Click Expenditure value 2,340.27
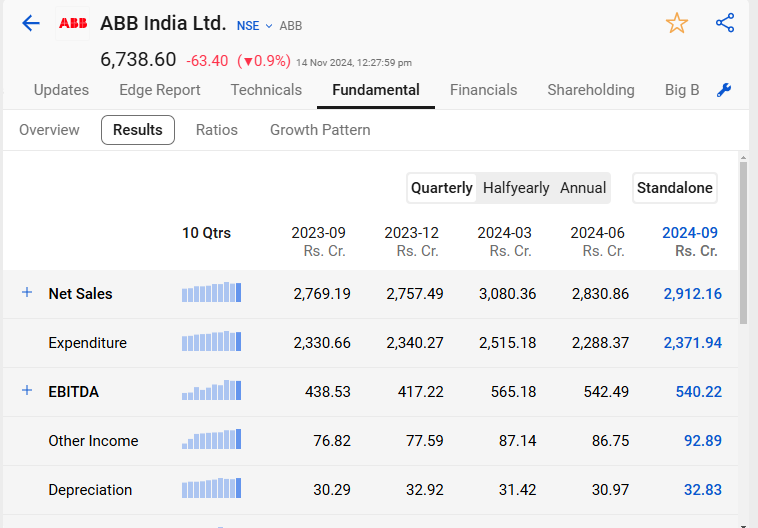 [414, 343]
